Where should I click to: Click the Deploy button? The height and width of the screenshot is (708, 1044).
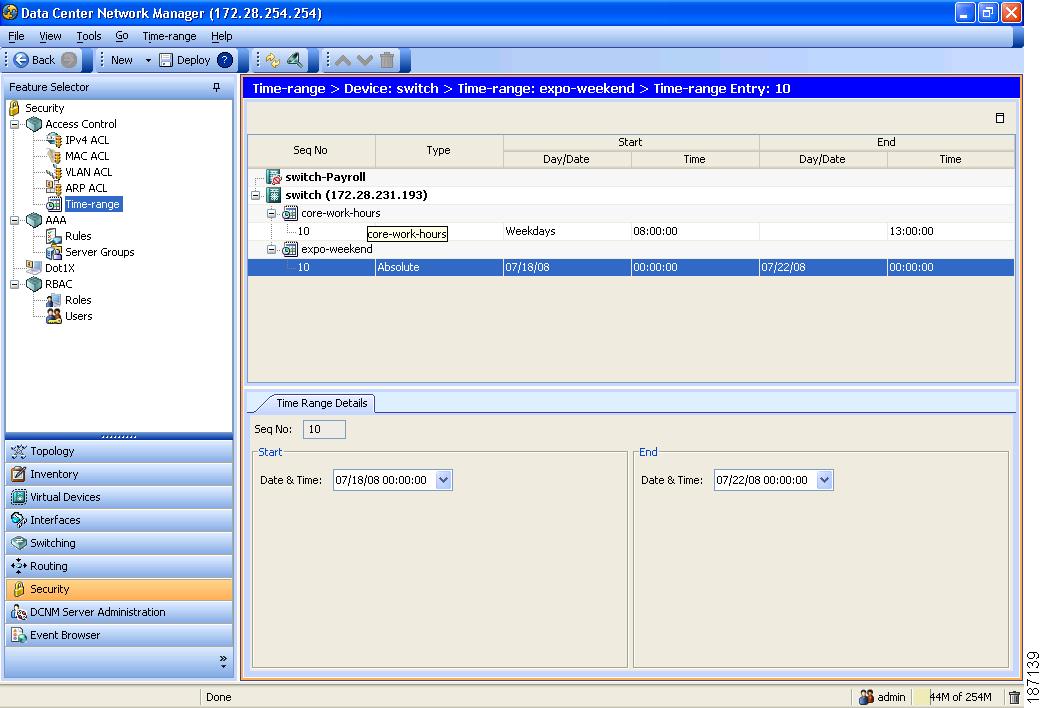click(x=185, y=60)
